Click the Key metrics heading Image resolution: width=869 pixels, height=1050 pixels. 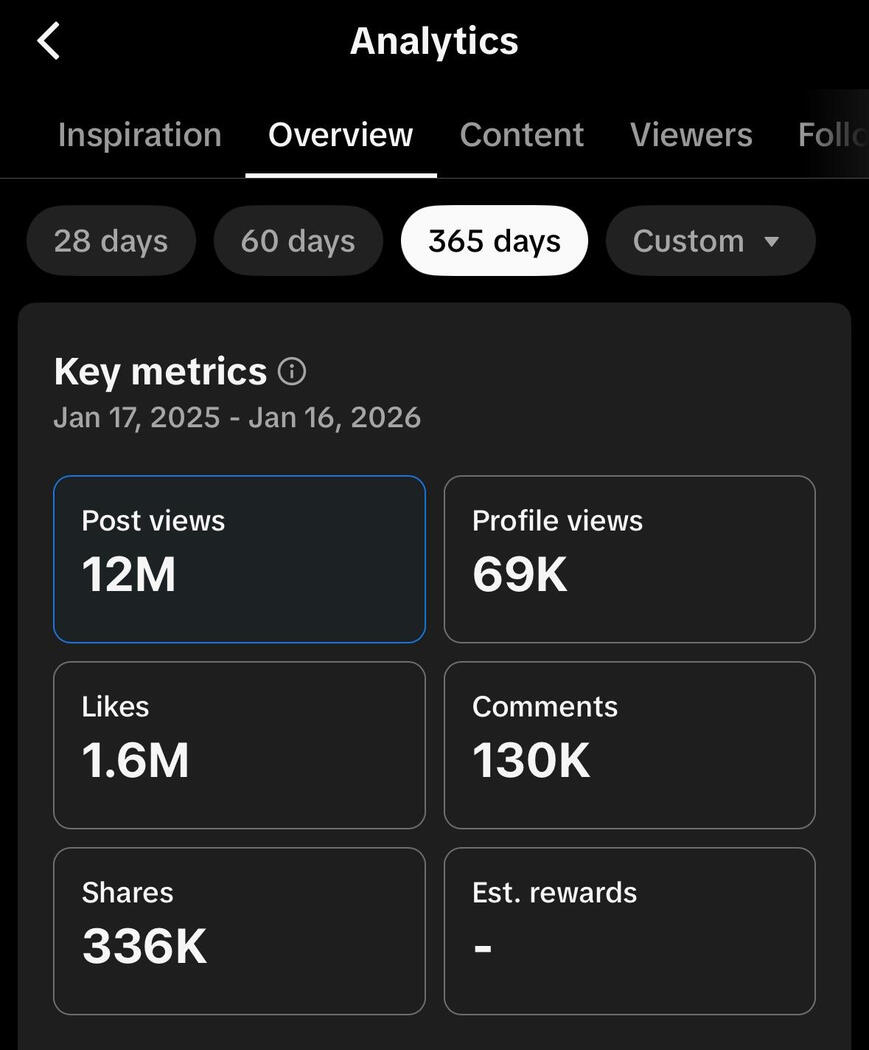(160, 372)
